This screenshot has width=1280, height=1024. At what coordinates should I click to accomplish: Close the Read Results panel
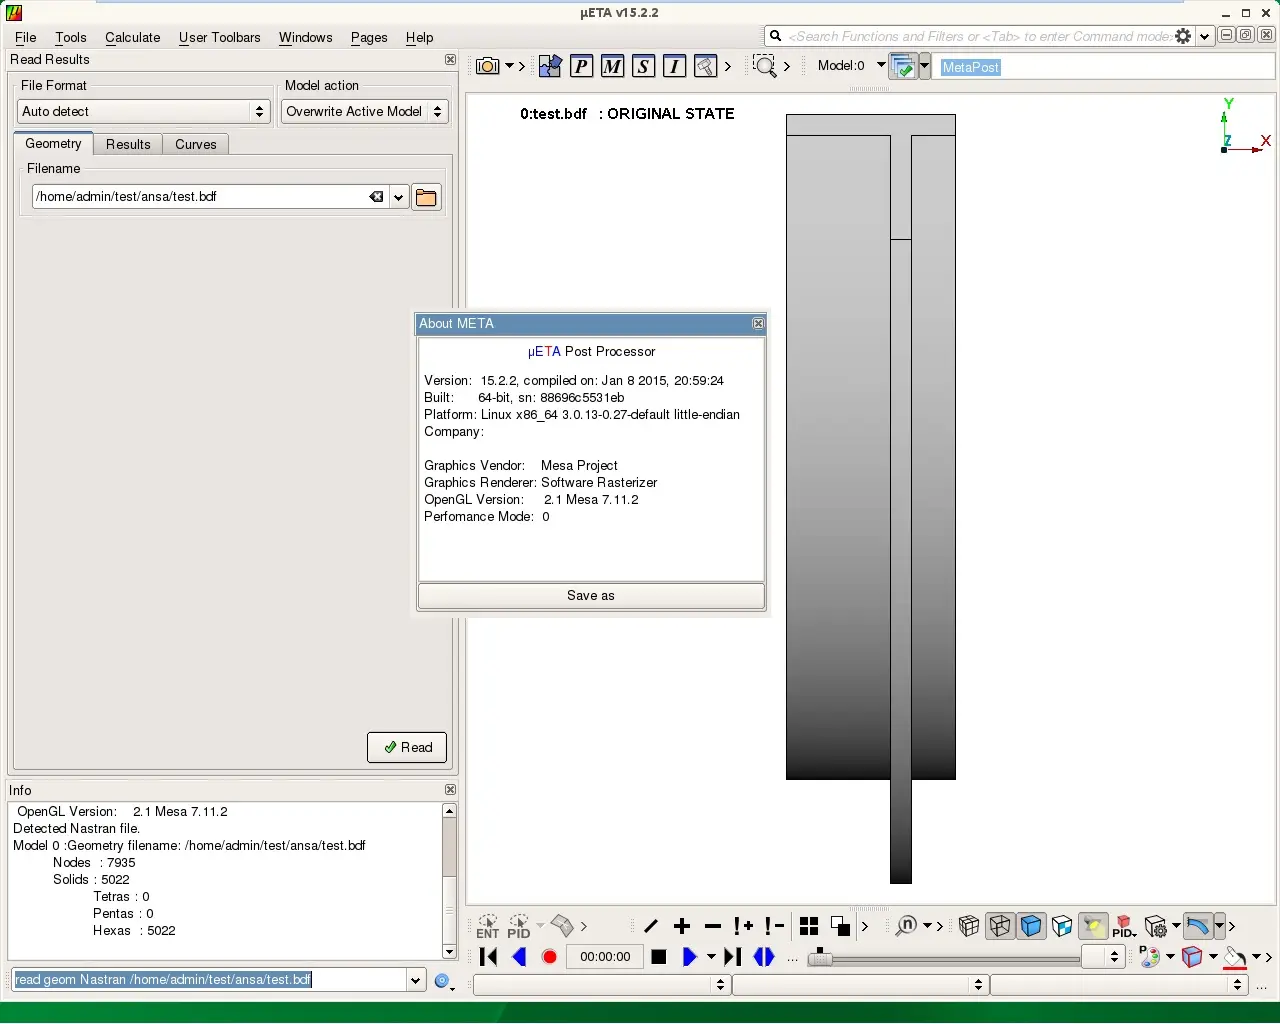[x=450, y=60]
